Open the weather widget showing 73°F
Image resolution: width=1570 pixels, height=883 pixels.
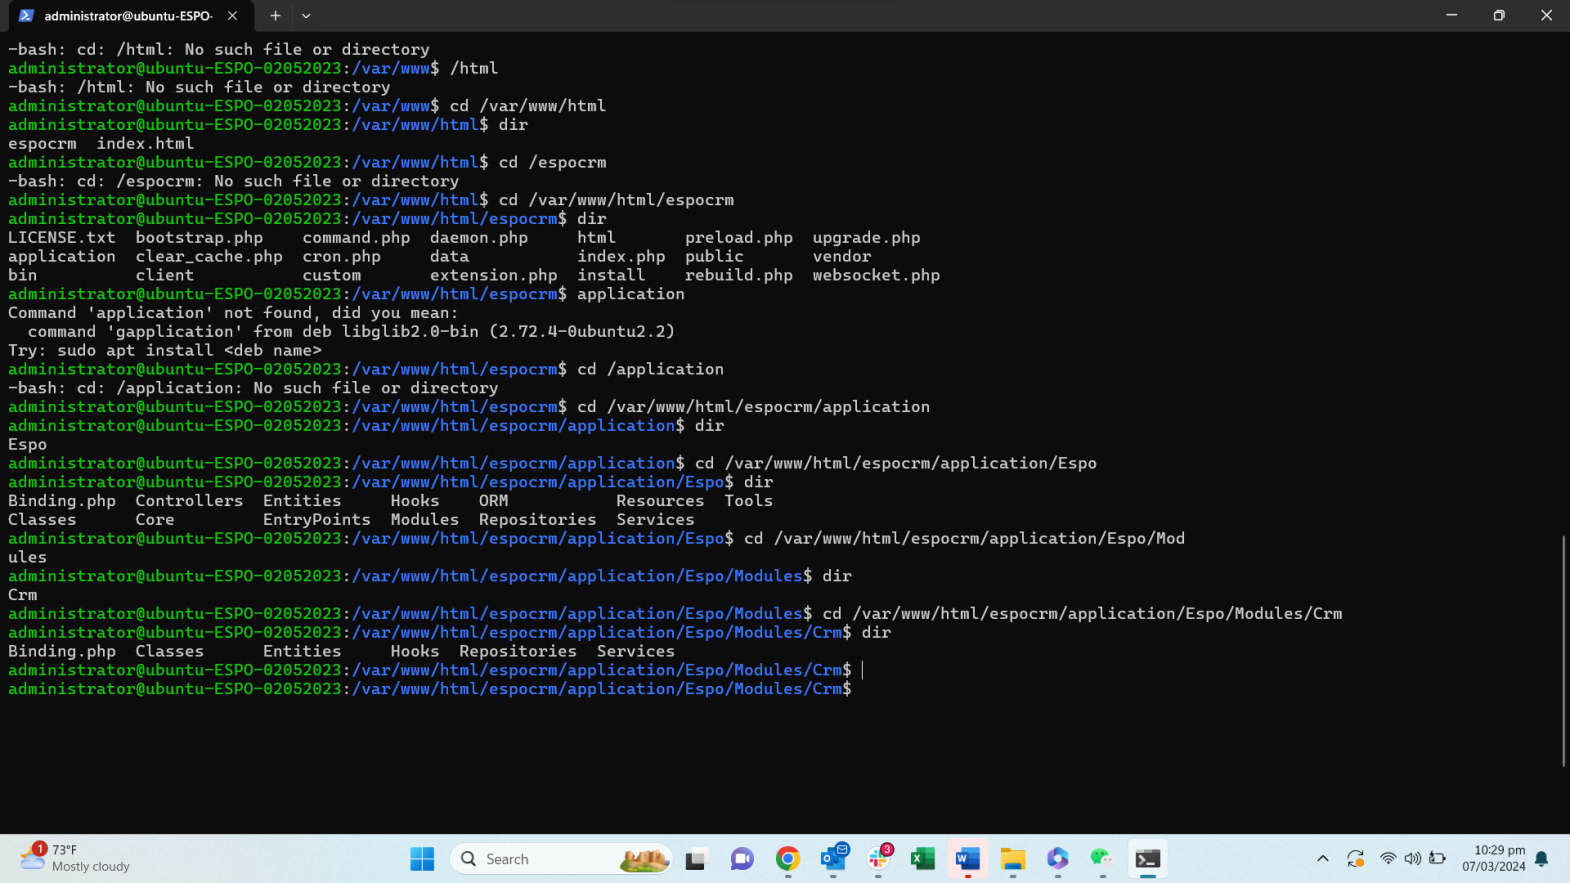[75, 858]
